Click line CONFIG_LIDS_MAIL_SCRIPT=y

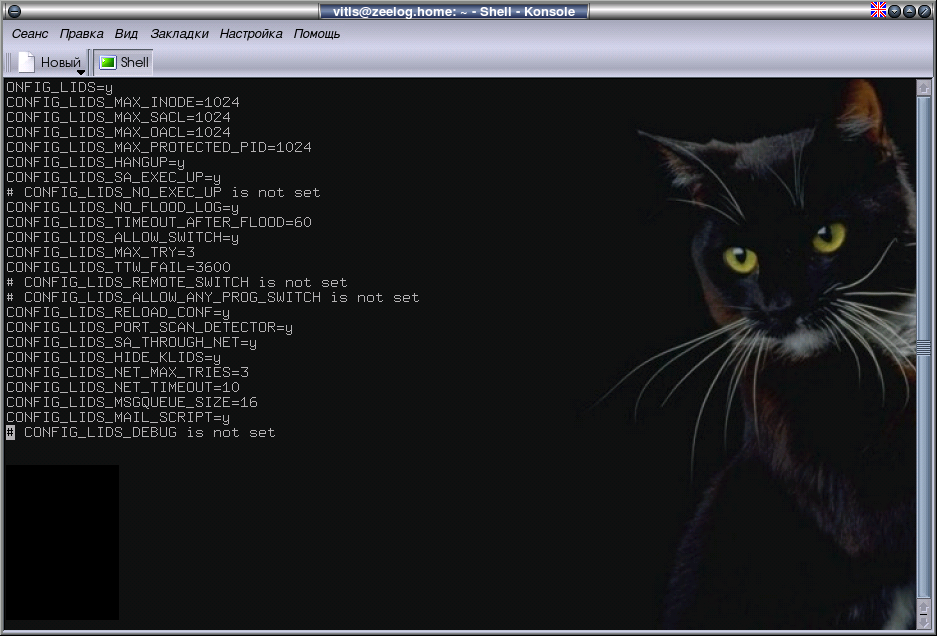click(118, 417)
